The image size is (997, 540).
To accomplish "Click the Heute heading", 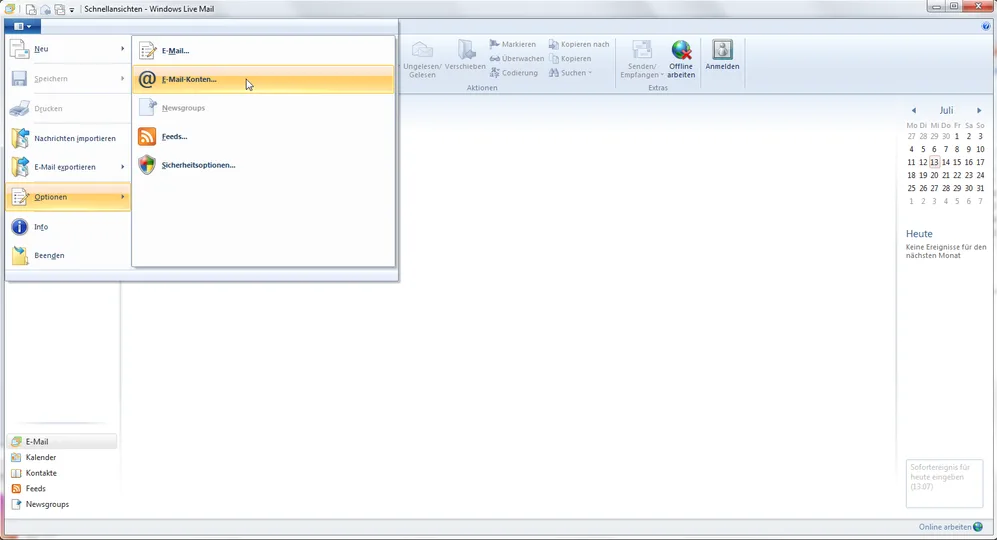I will point(919,234).
